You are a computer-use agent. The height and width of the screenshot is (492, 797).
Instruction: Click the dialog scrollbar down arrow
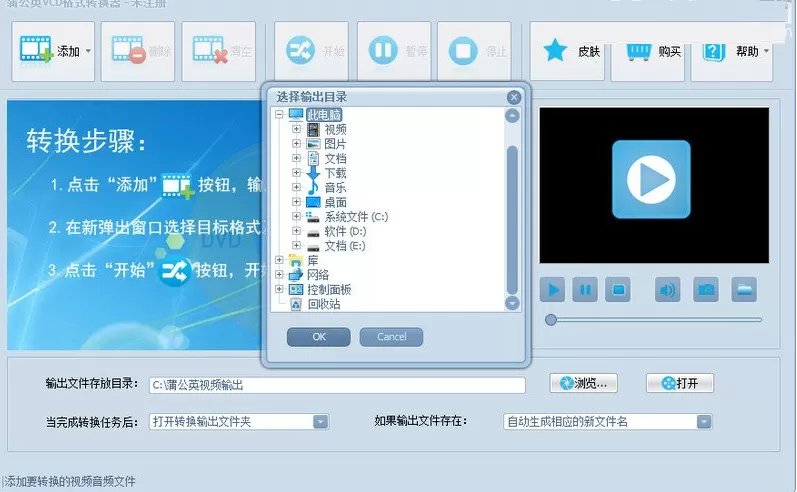512,303
